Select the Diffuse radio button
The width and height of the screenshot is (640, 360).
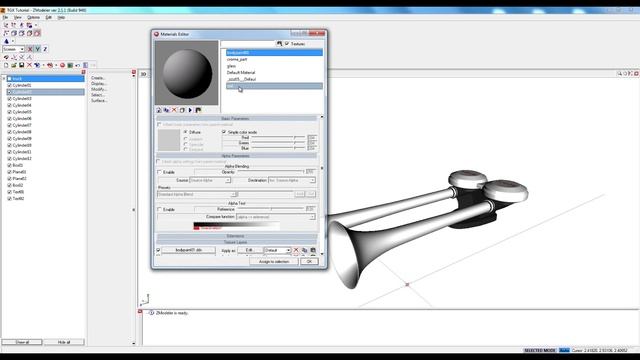186,132
